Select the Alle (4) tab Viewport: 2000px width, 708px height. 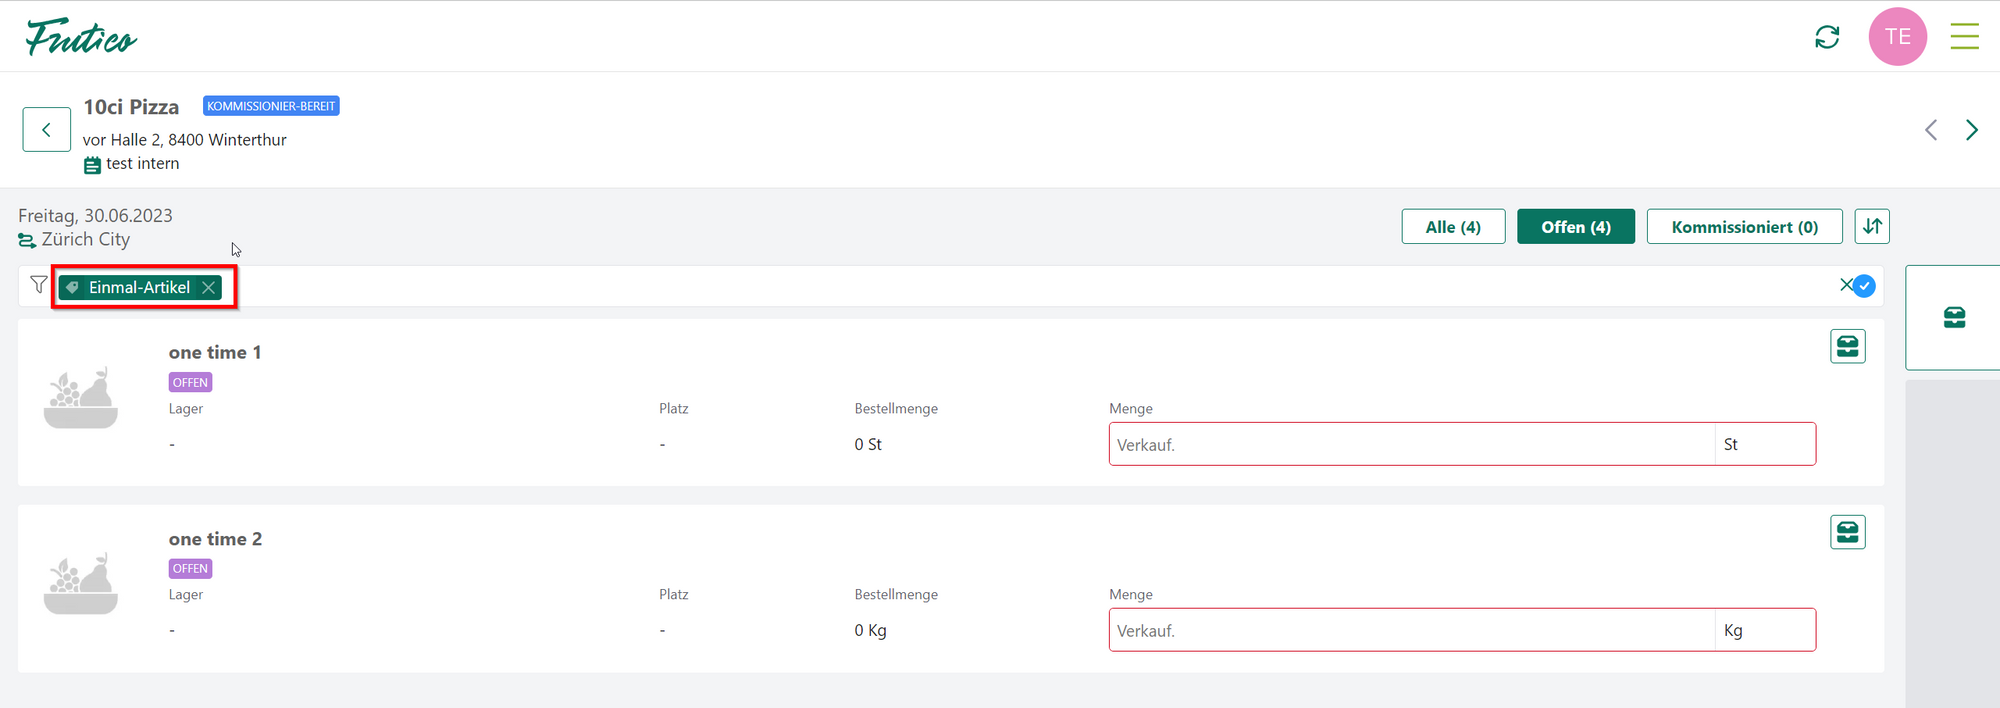pyautogui.click(x=1453, y=227)
